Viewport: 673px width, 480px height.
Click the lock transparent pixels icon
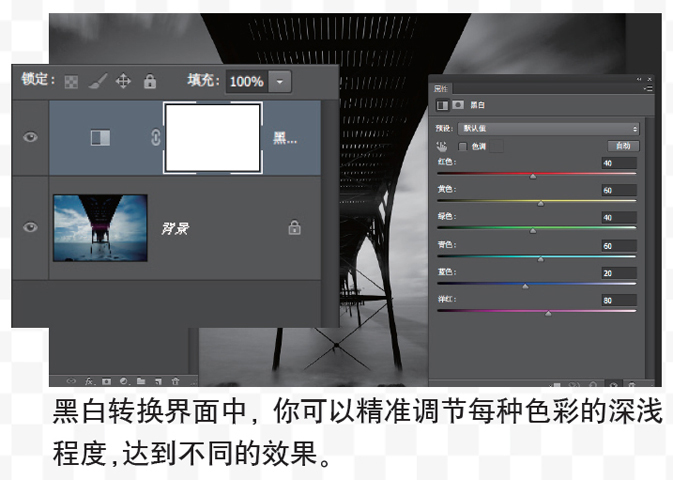71,82
